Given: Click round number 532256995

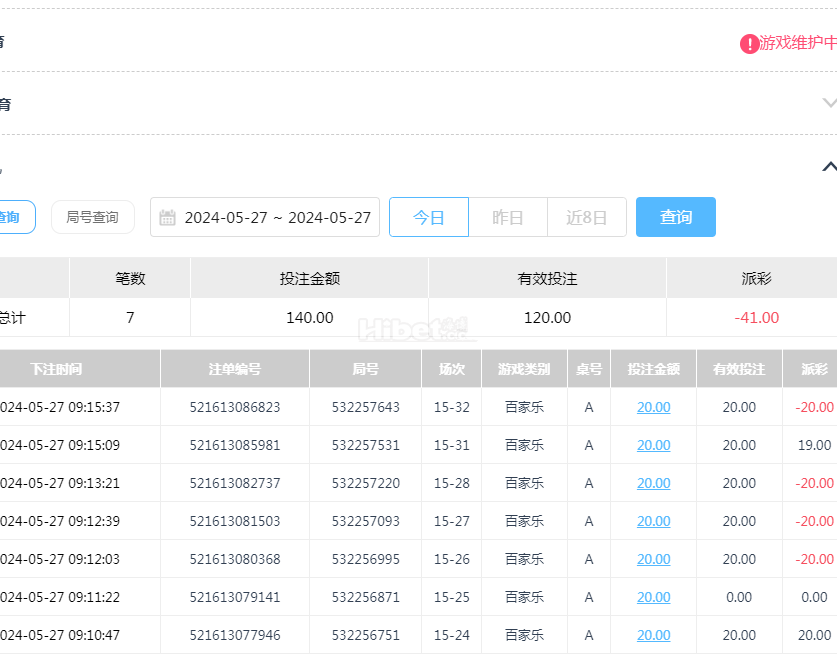Looking at the screenshot, I should [x=366, y=559].
